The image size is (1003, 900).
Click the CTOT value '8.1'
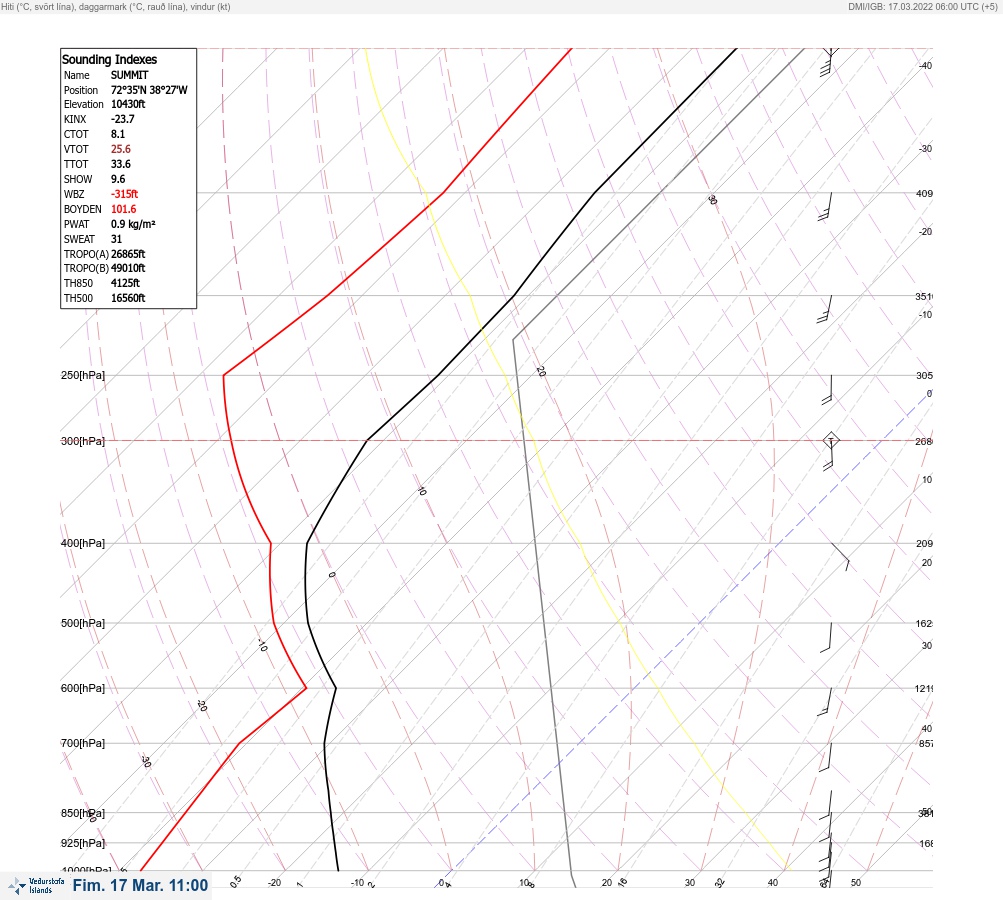[x=118, y=134]
